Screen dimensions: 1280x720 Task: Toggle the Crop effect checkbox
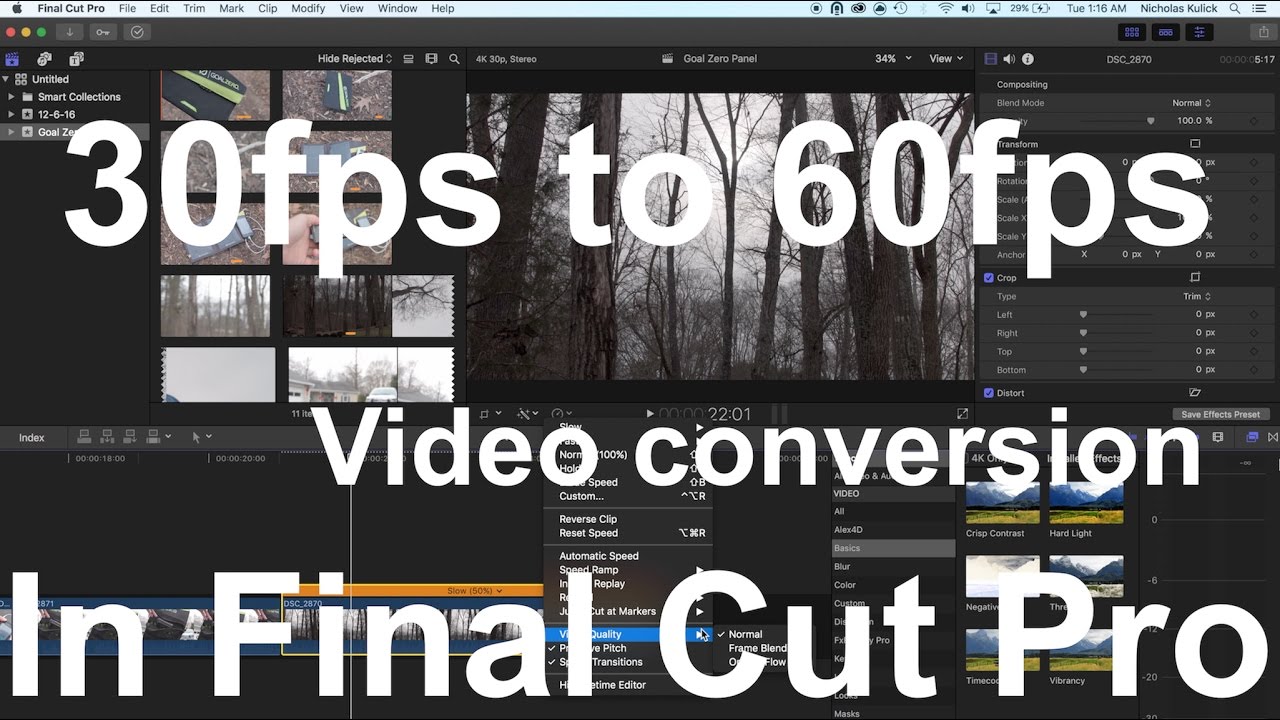click(989, 278)
